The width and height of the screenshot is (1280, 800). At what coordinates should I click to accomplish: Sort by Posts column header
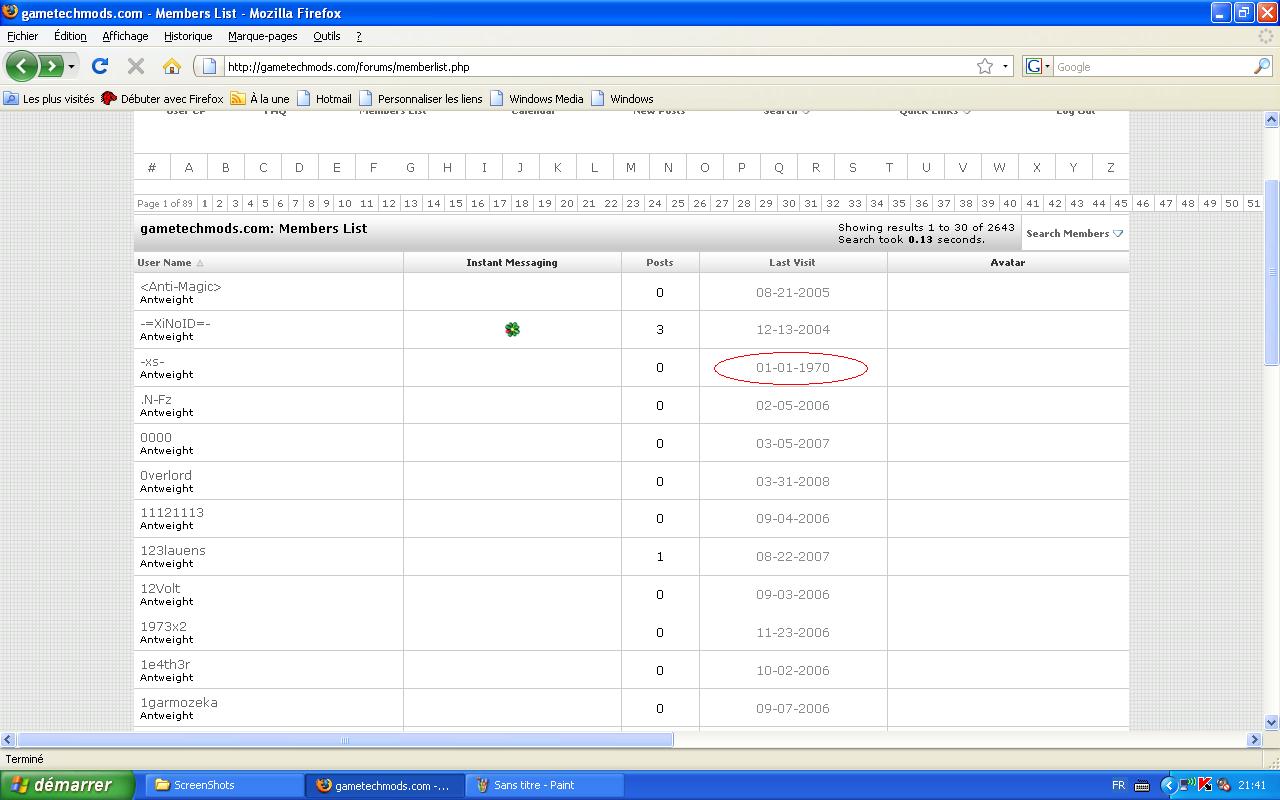660,263
